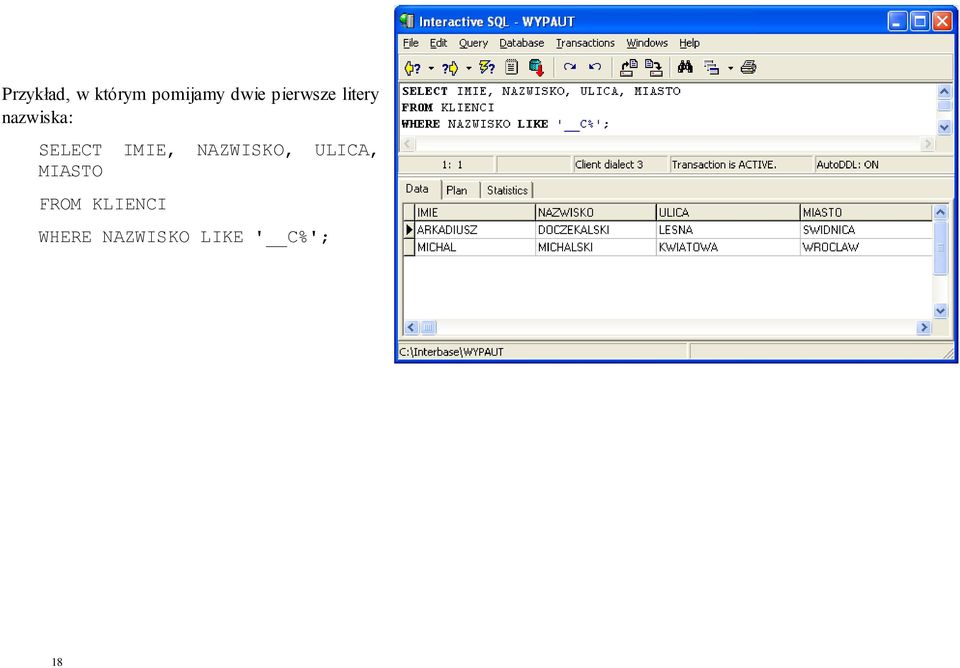Select the KWIATOWA cell

729,247
